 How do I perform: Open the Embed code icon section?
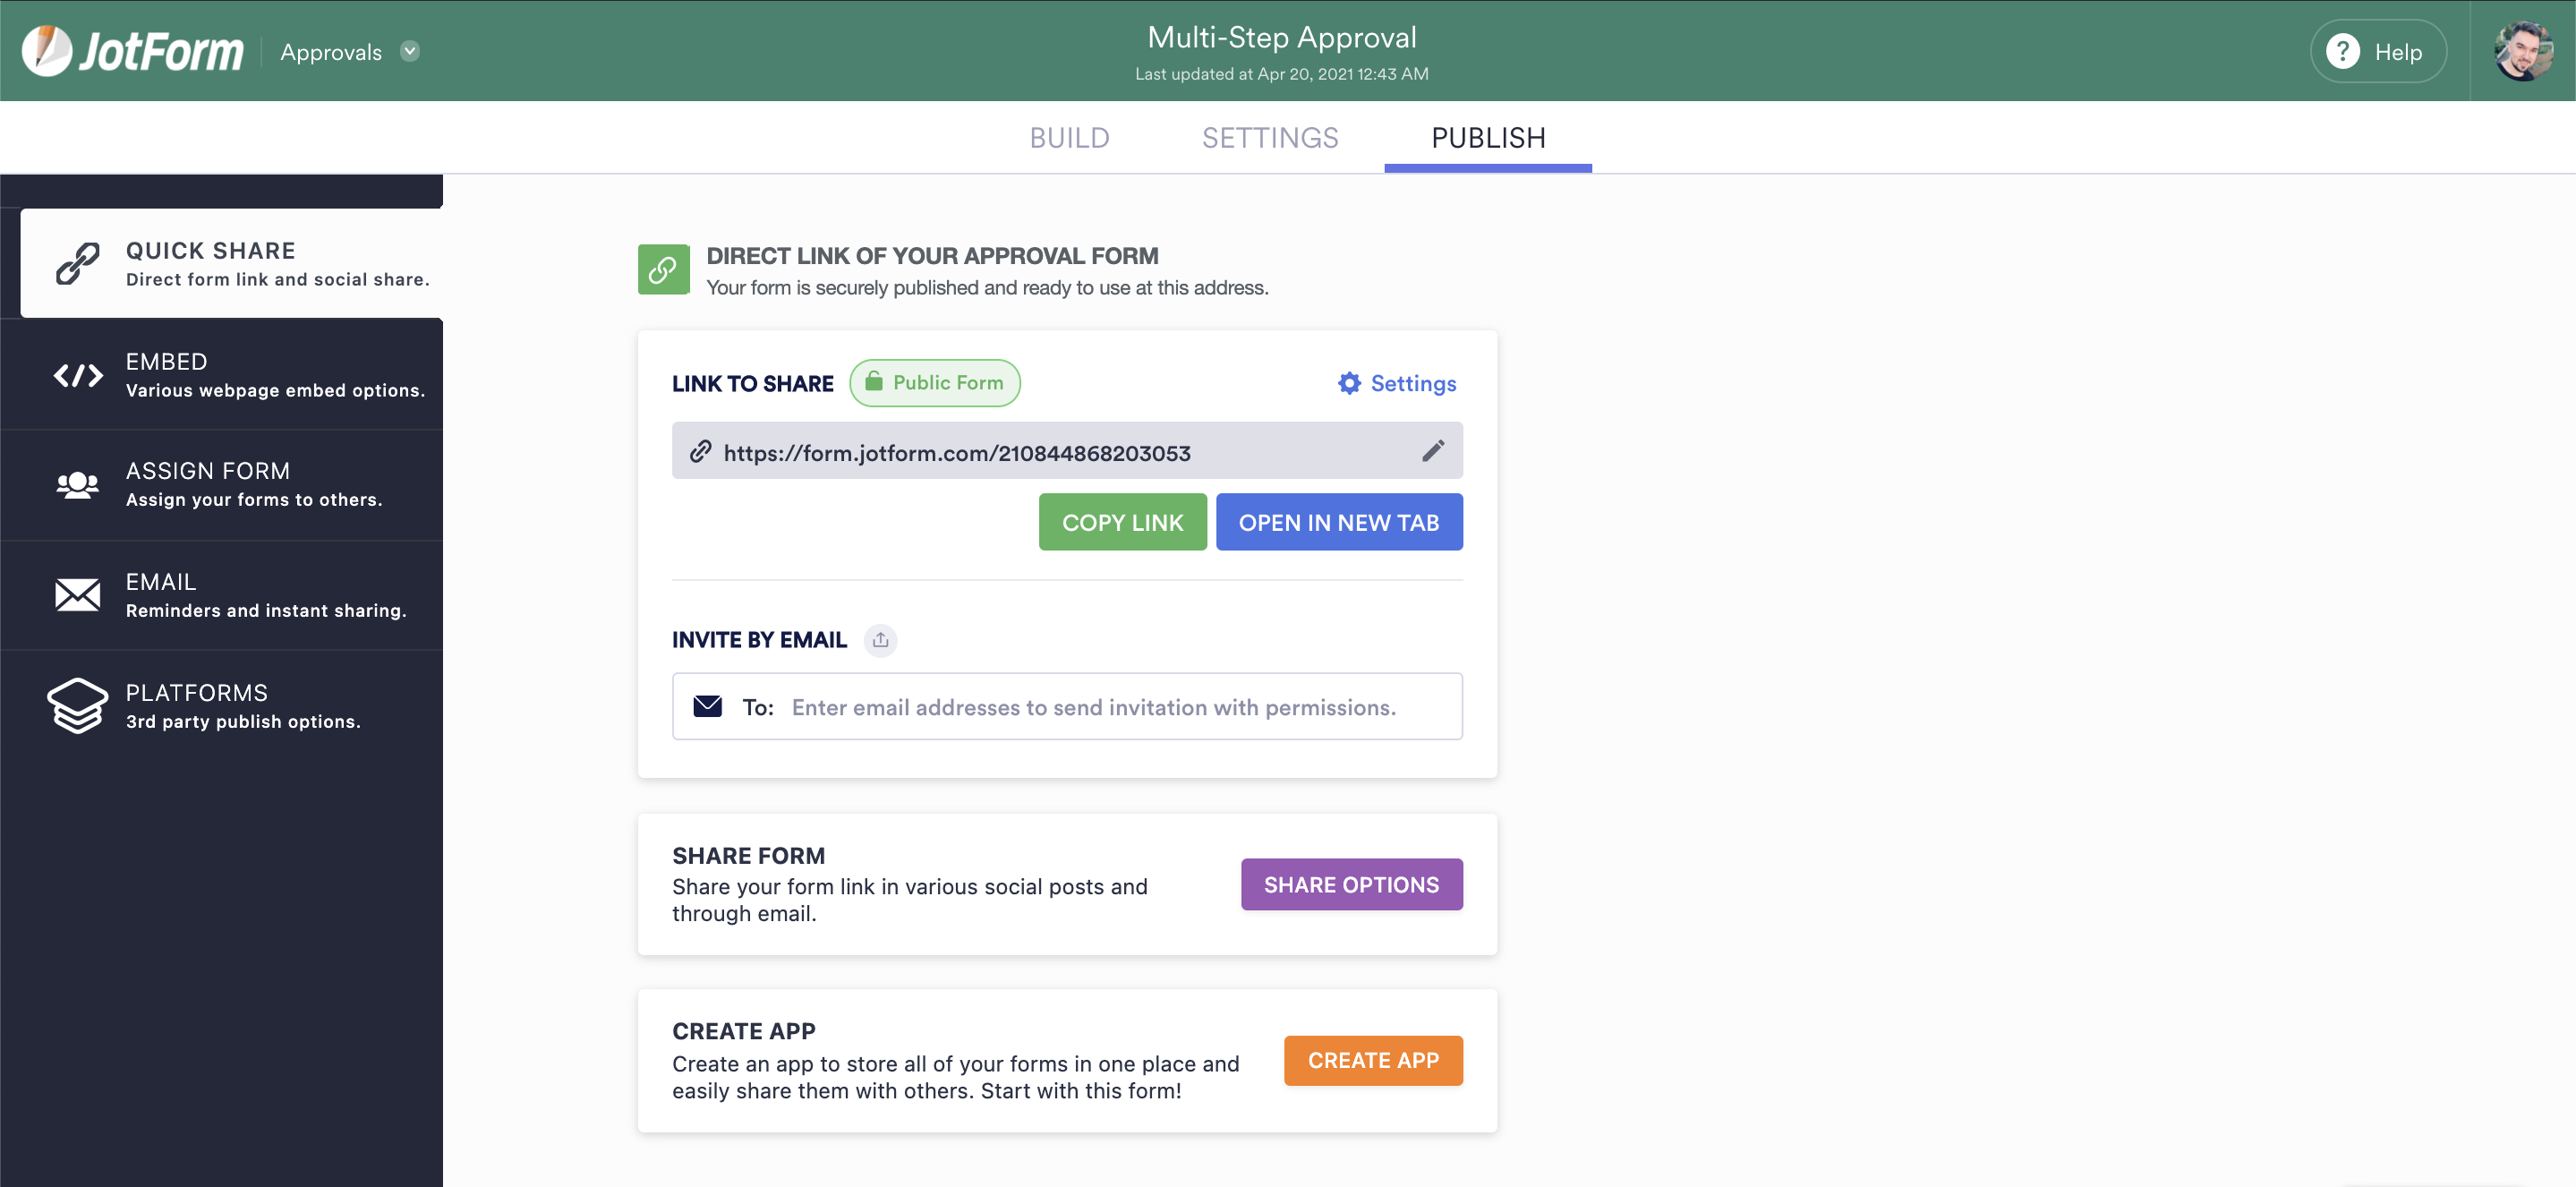(77, 375)
